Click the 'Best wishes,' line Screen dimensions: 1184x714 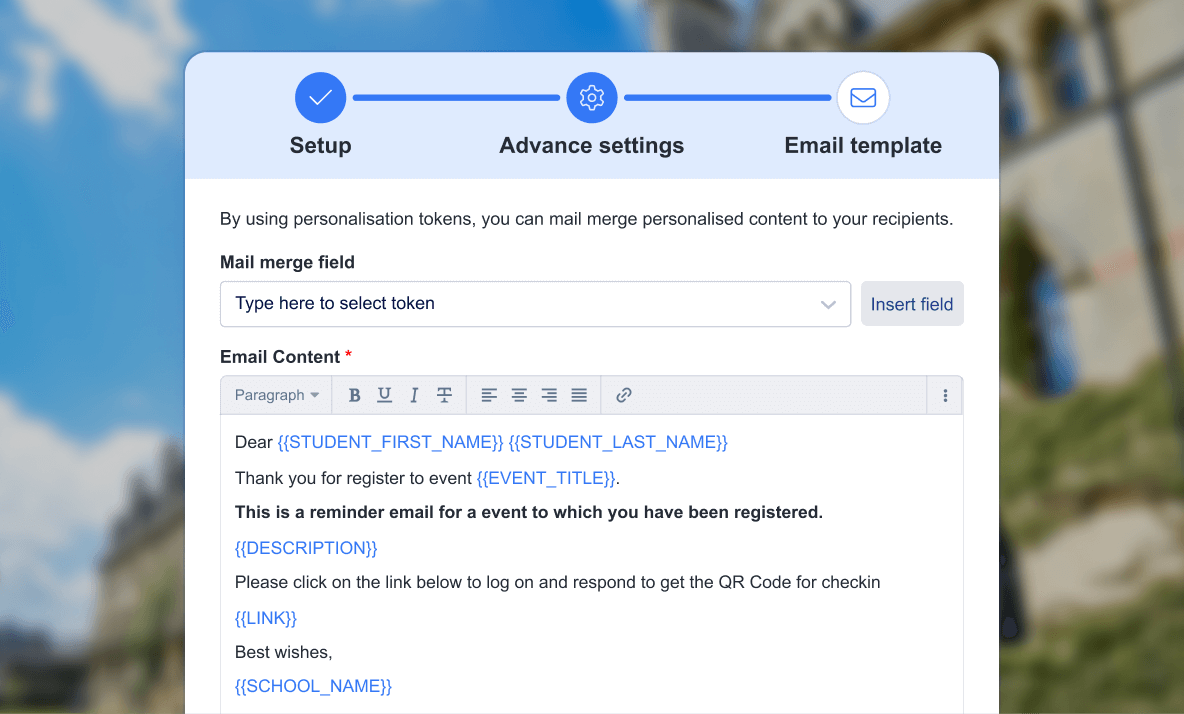click(x=283, y=652)
